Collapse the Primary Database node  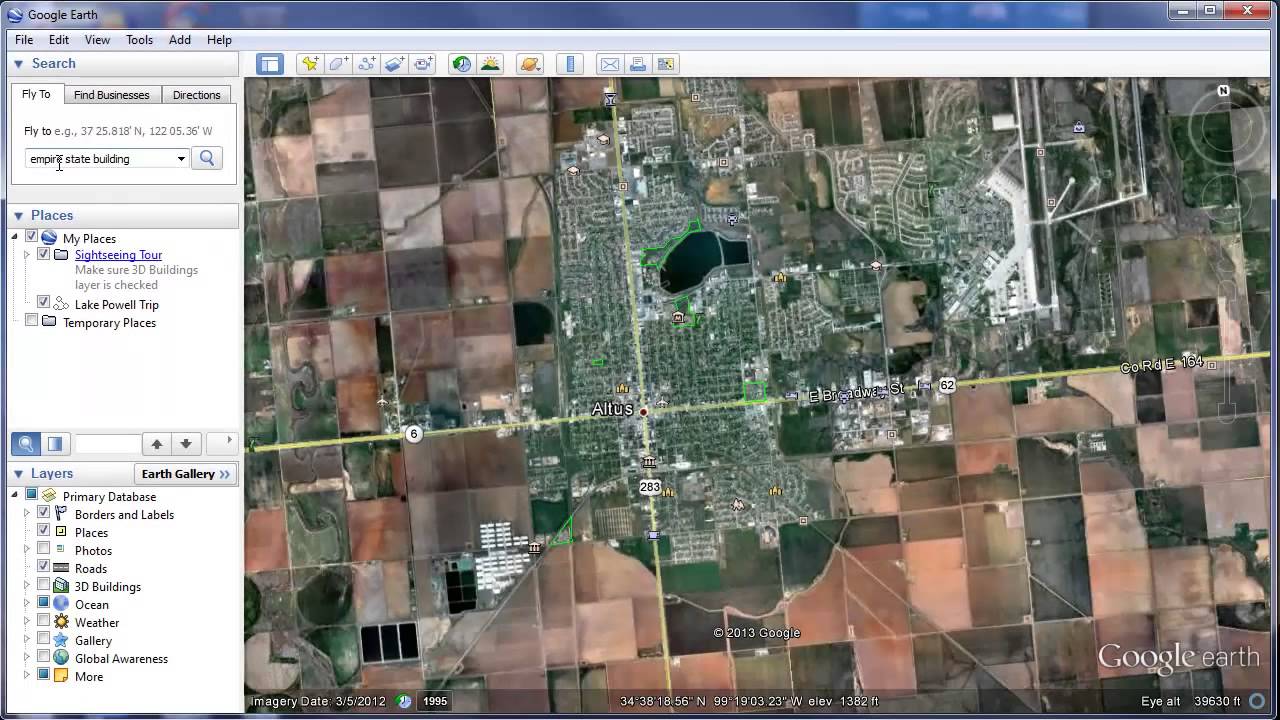(15, 495)
